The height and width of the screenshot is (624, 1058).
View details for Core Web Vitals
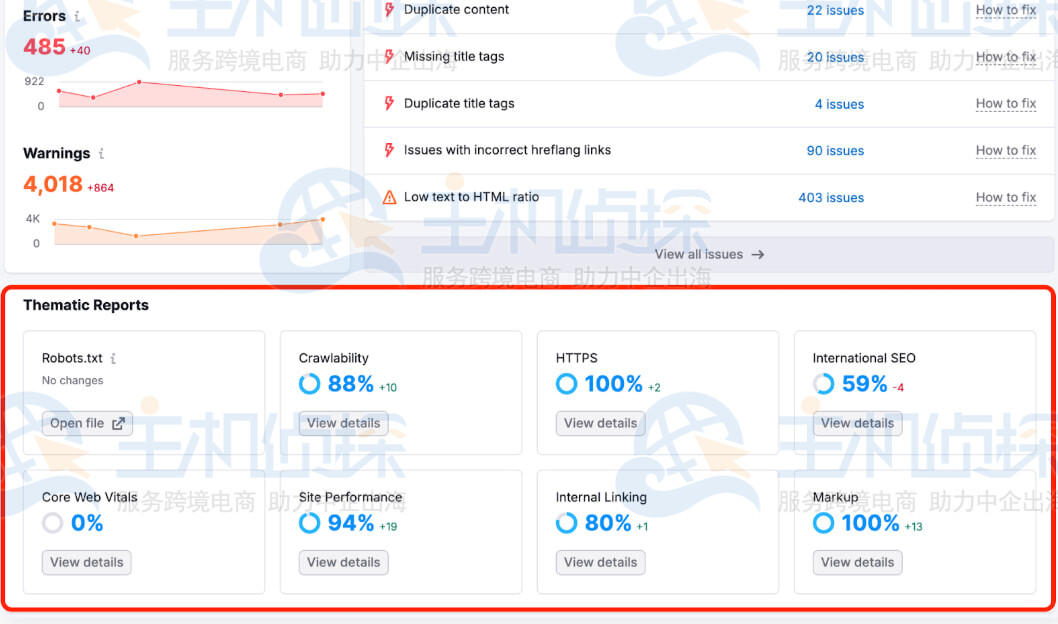[x=86, y=562]
